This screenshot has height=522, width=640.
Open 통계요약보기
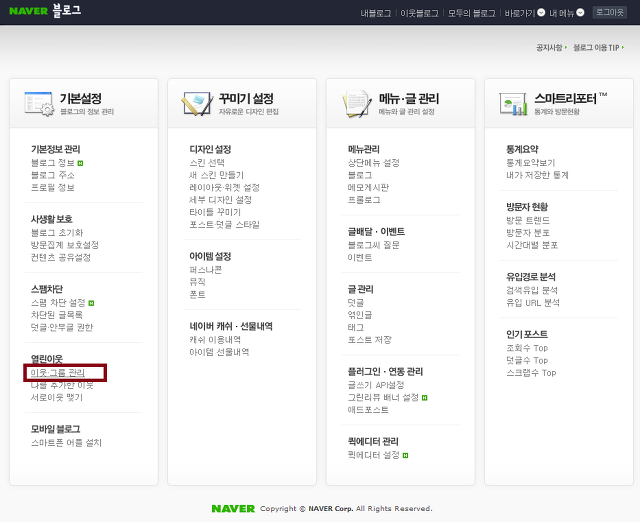click(x=531, y=163)
